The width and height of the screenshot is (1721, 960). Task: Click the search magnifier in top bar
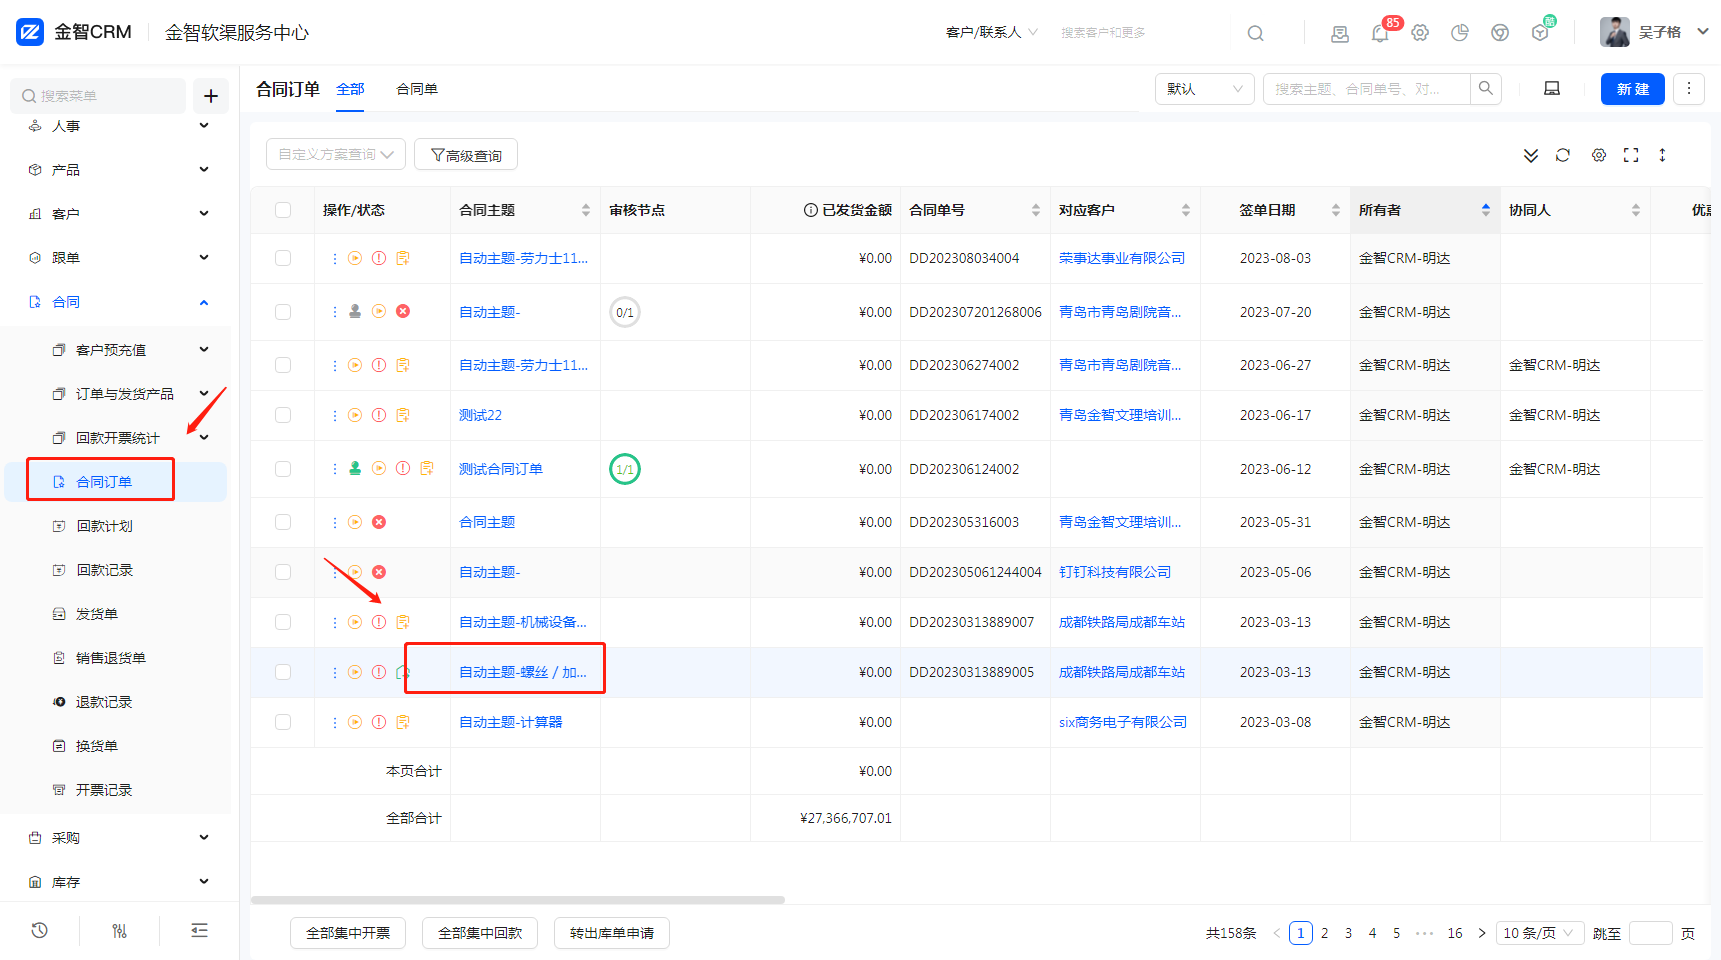[1255, 33]
